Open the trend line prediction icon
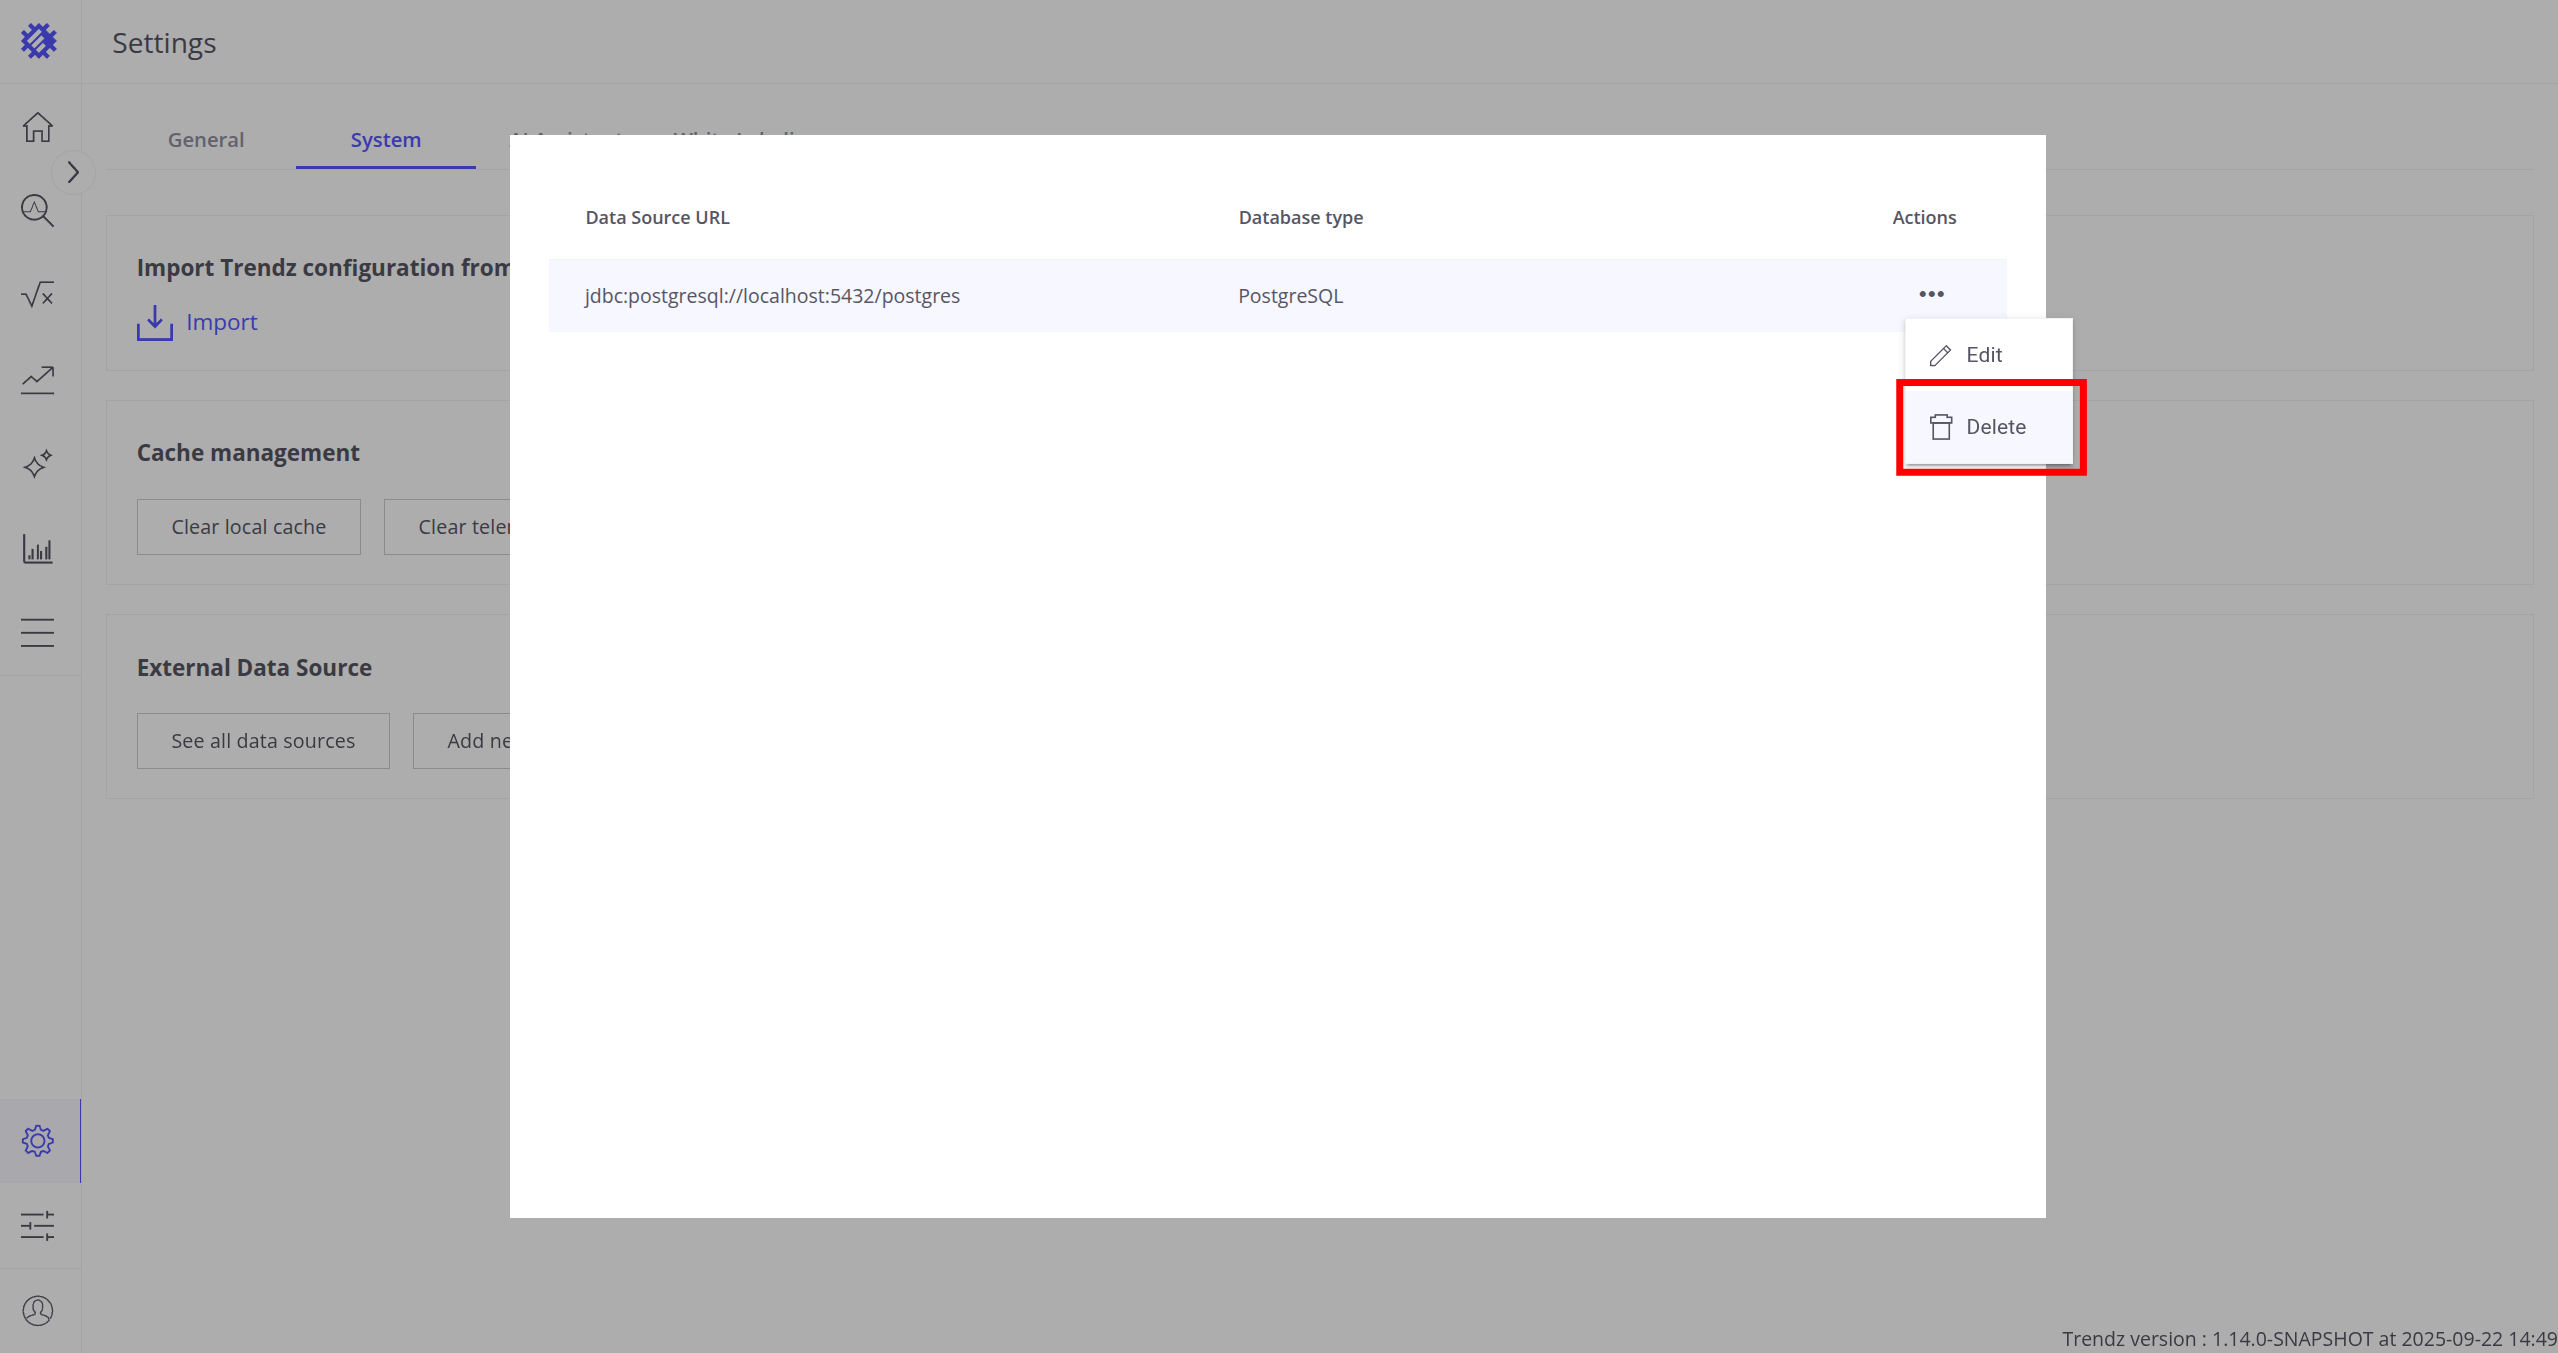 (38, 379)
